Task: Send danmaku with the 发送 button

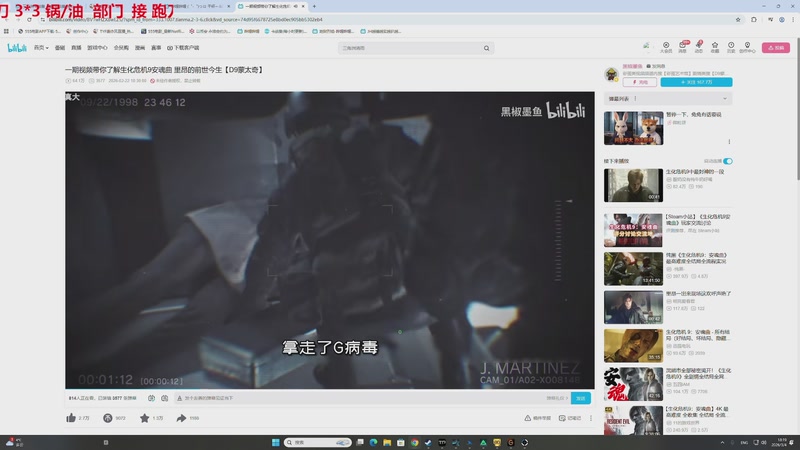Action: click(x=581, y=398)
